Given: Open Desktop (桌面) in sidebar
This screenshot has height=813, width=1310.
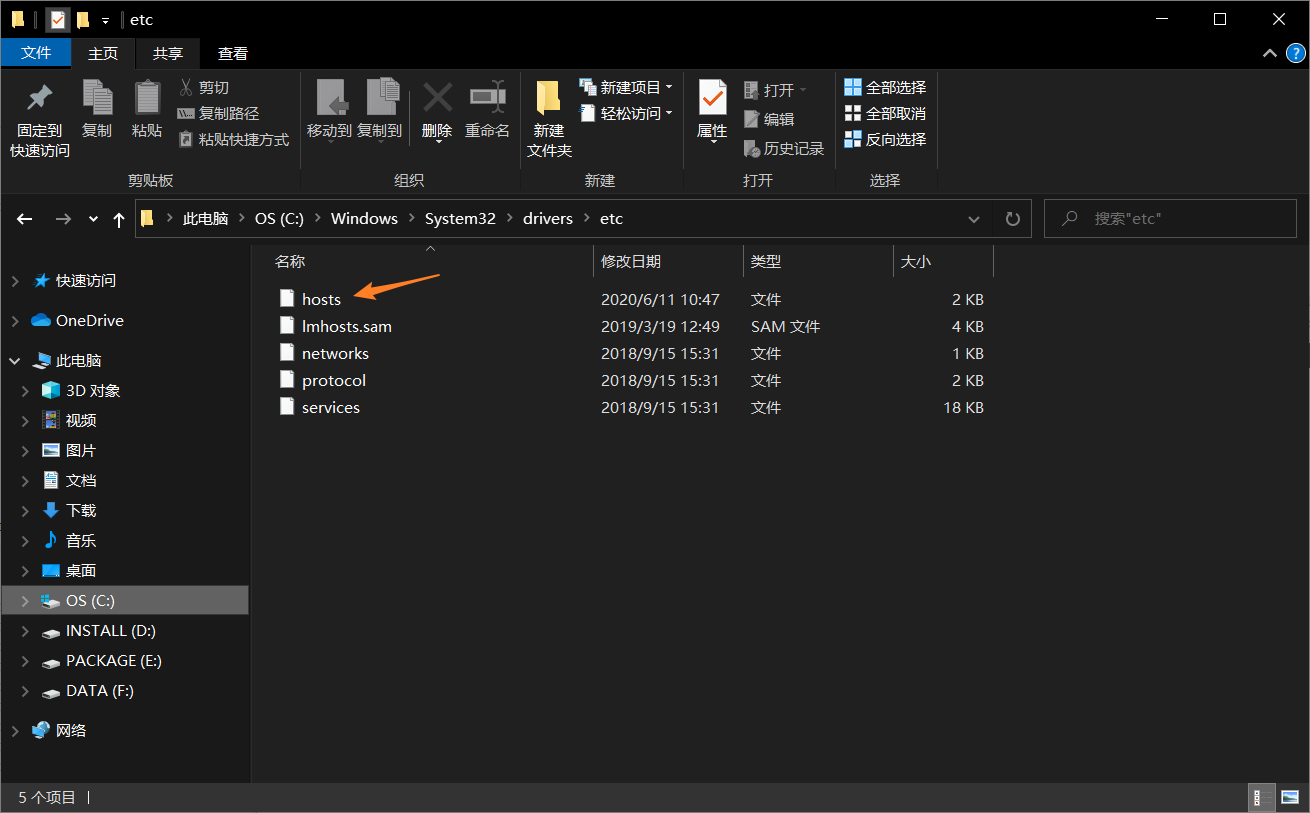Looking at the screenshot, I should point(81,571).
